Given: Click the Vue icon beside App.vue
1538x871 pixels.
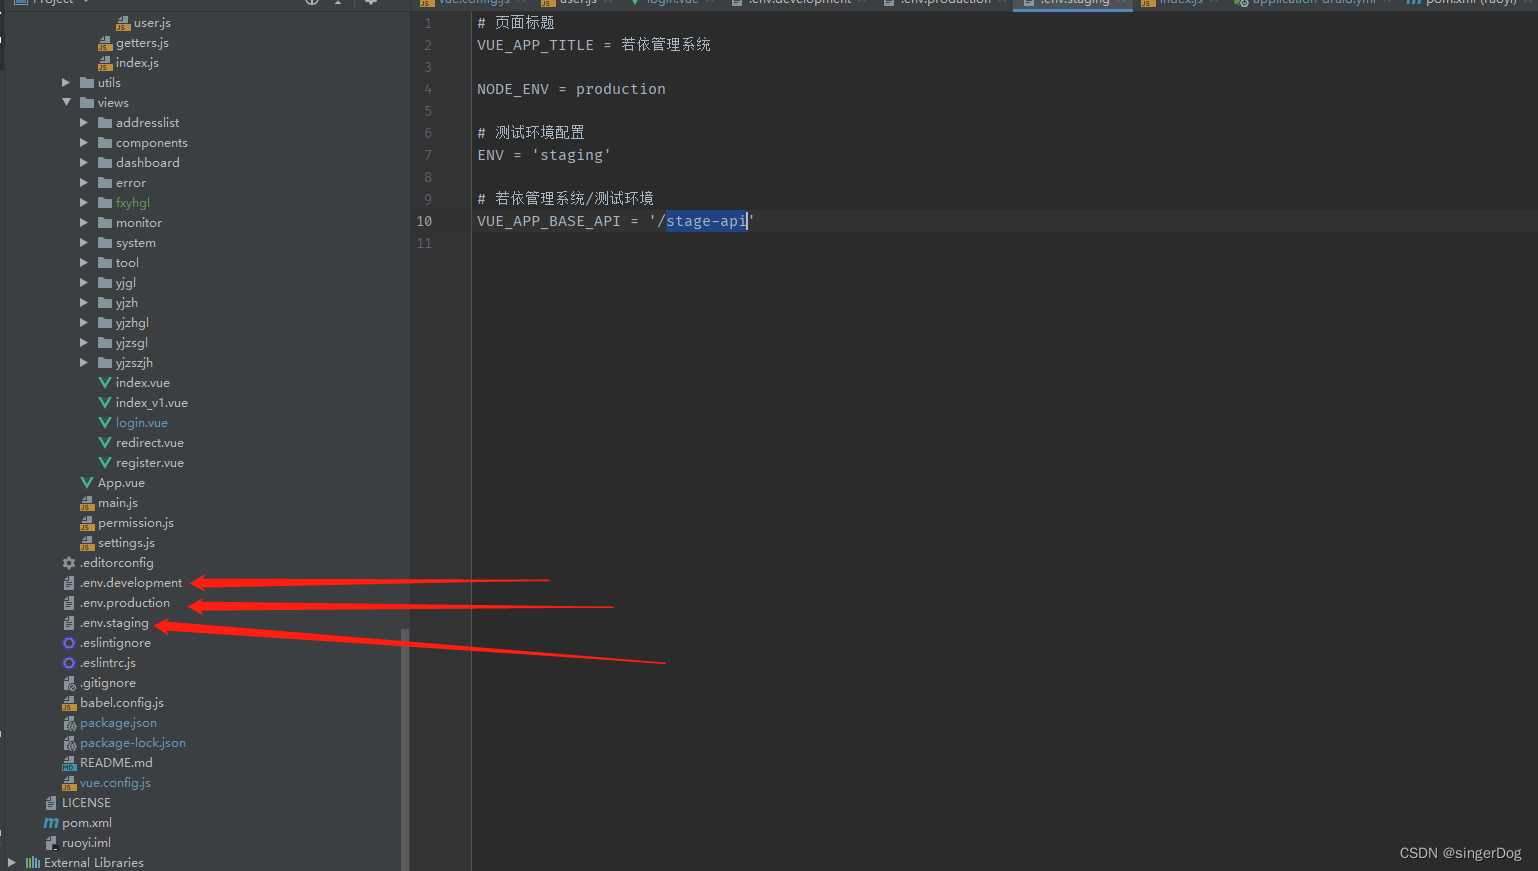Looking at the screenshot, I should 87,483.
